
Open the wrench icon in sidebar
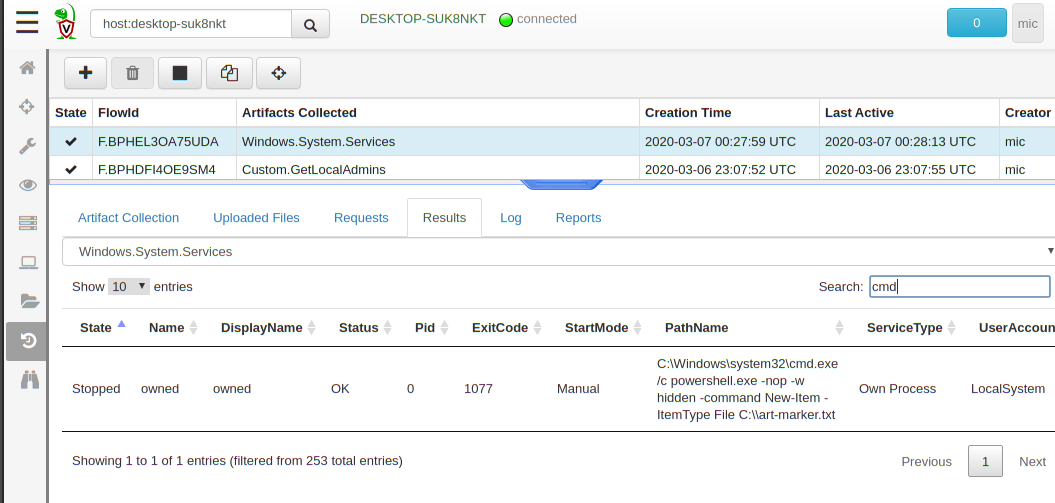(x=28, y=146)
